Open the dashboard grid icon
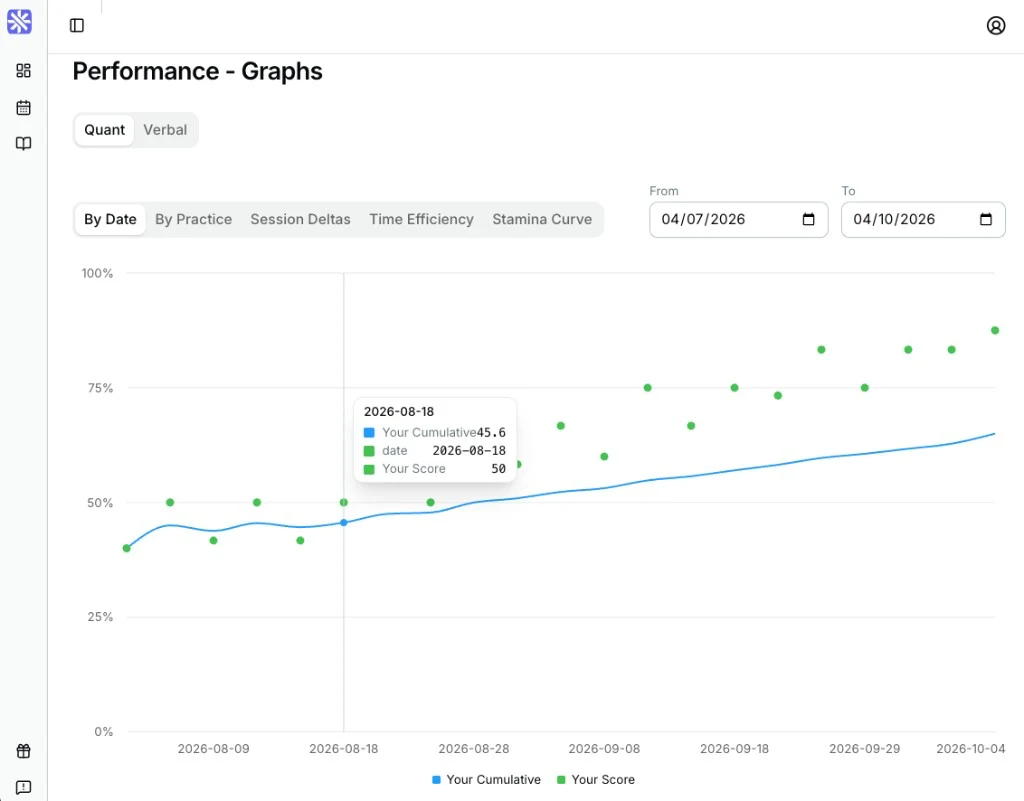 [24, 71]
